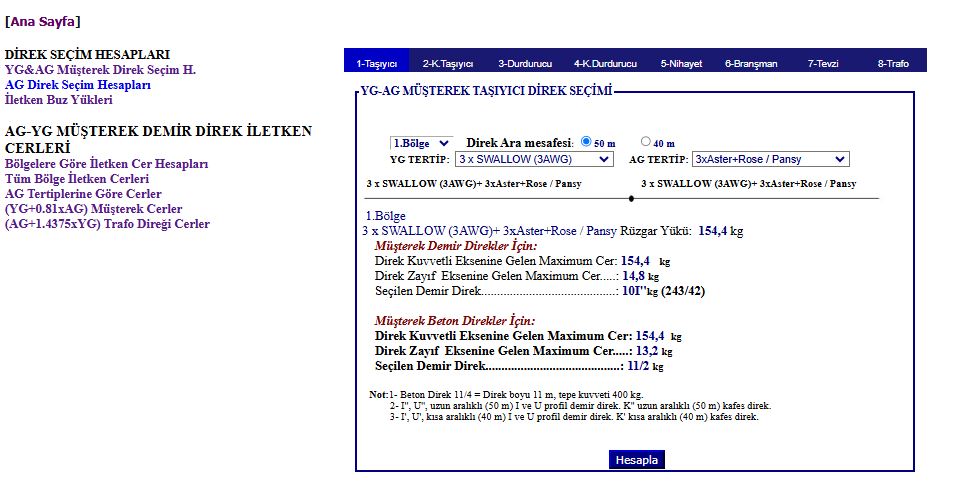Switch to the 8-Trafo tab
979x490 pixels.
point(893,64)
